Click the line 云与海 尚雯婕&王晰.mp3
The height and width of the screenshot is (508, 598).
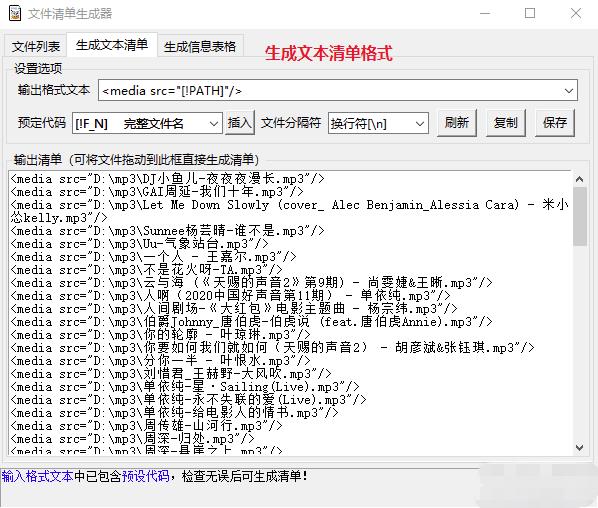pyautogui.click(x=252, y=282)
